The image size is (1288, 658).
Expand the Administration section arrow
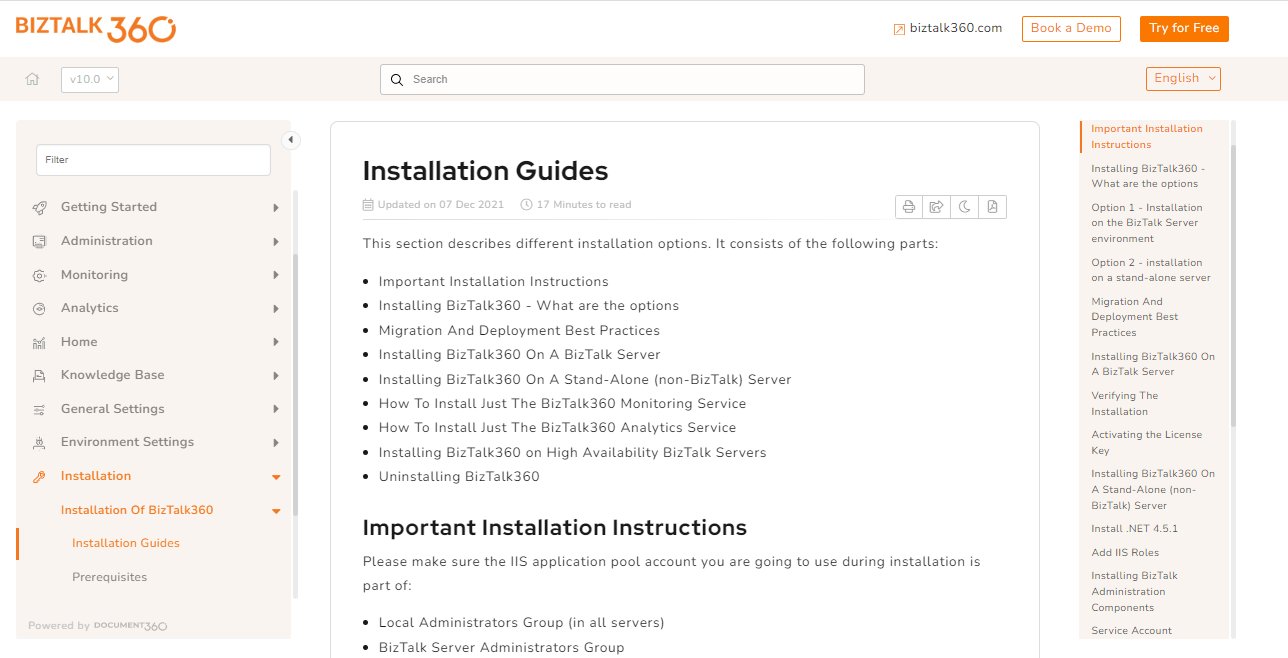click(276, 241)
